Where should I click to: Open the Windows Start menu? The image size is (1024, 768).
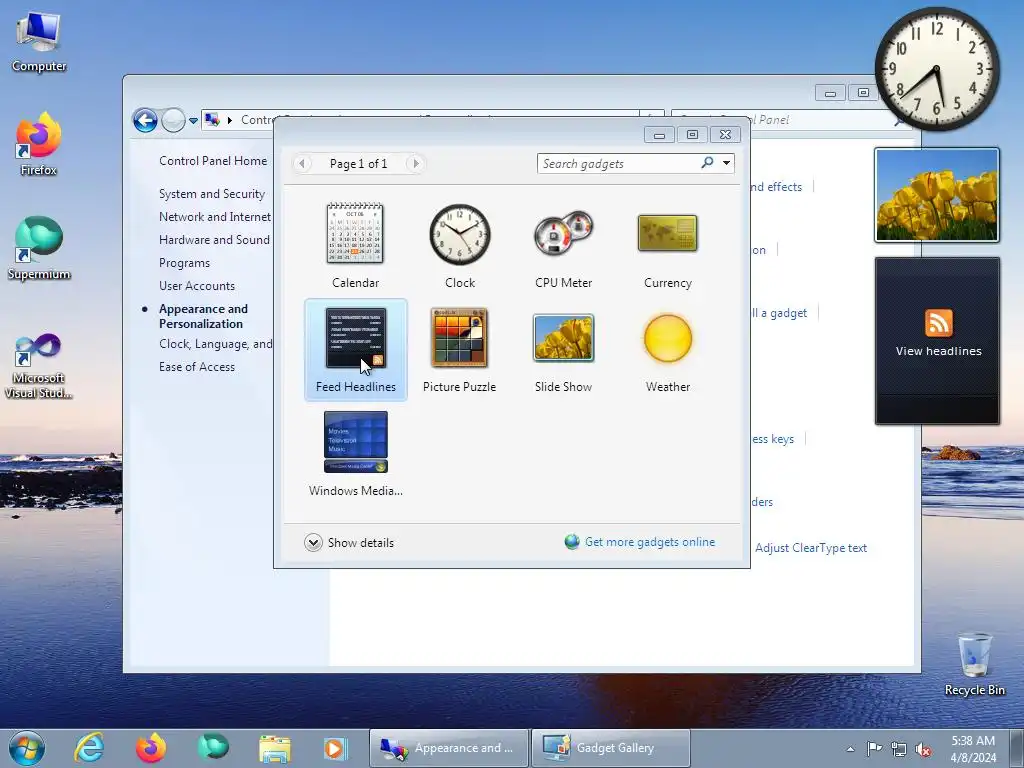coord(27,748)
